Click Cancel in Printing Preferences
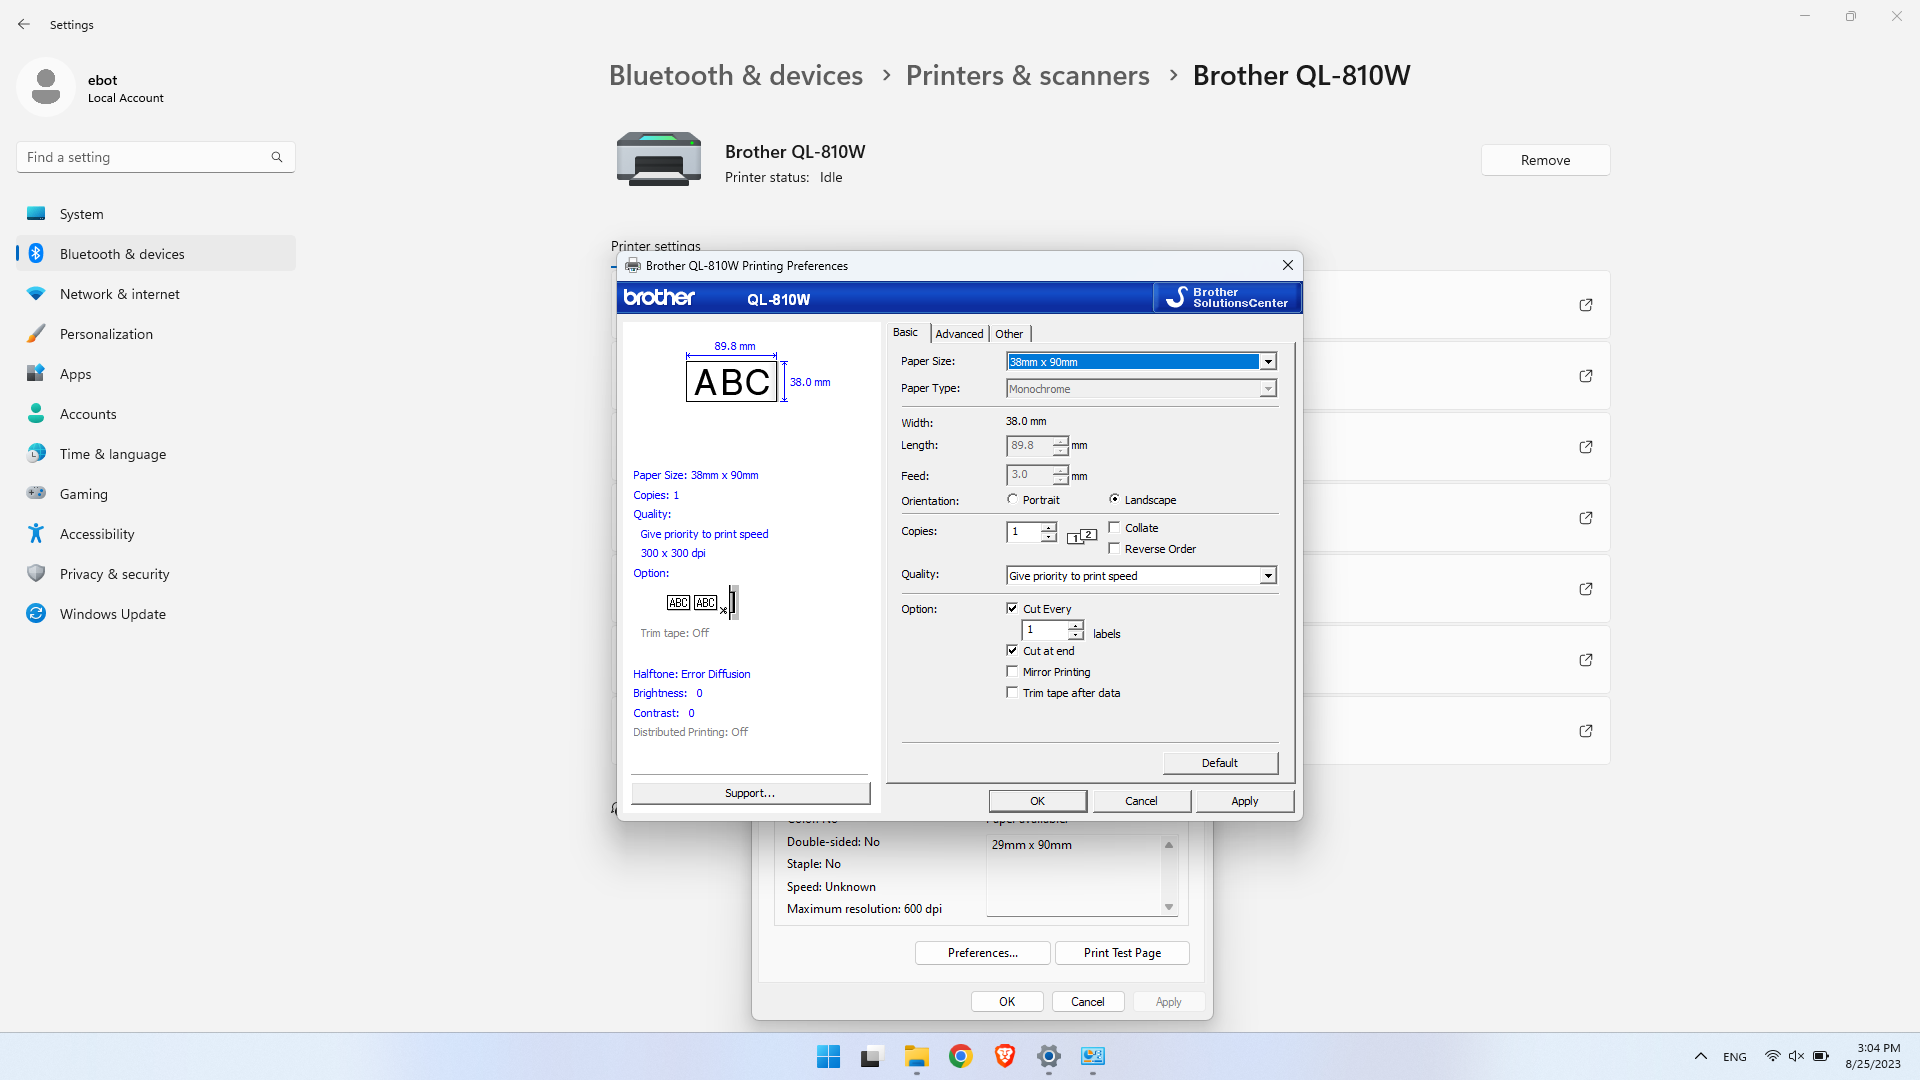The height and width of the screenshot is (1080, 1920). tap(1141, 801)
